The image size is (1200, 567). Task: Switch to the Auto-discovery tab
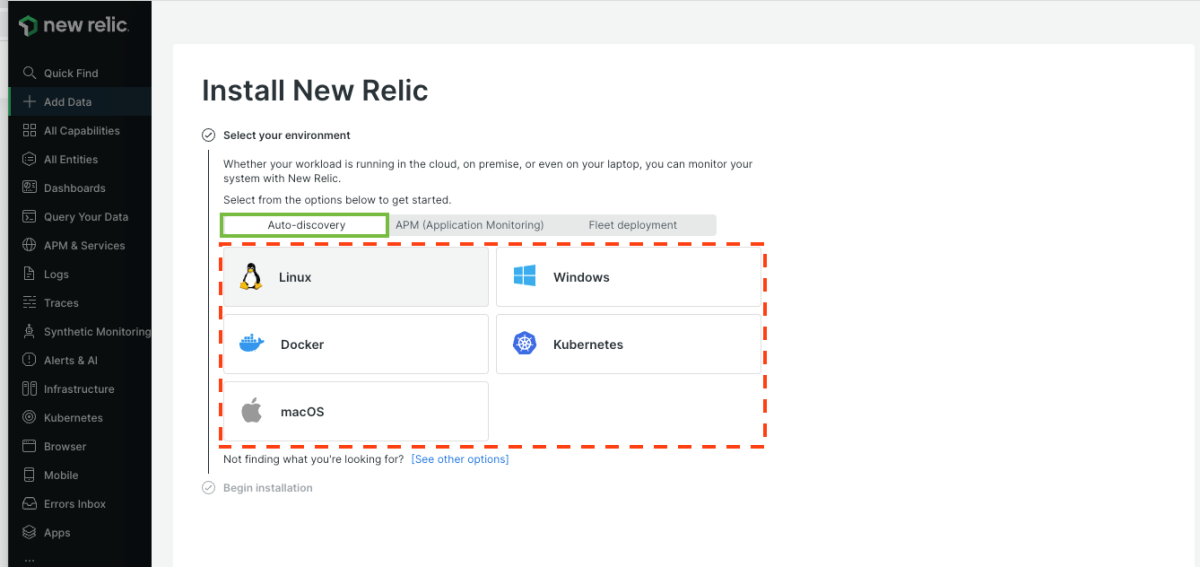pos(305,225)
